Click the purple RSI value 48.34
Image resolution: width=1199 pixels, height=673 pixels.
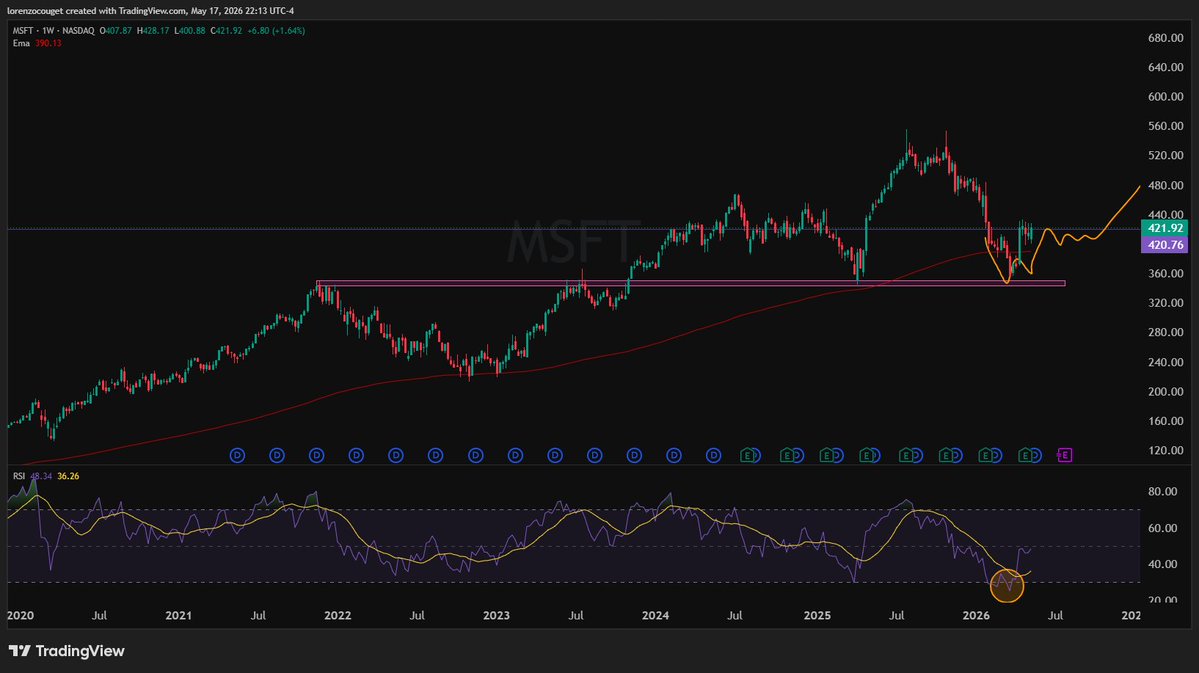click(41, 476)
